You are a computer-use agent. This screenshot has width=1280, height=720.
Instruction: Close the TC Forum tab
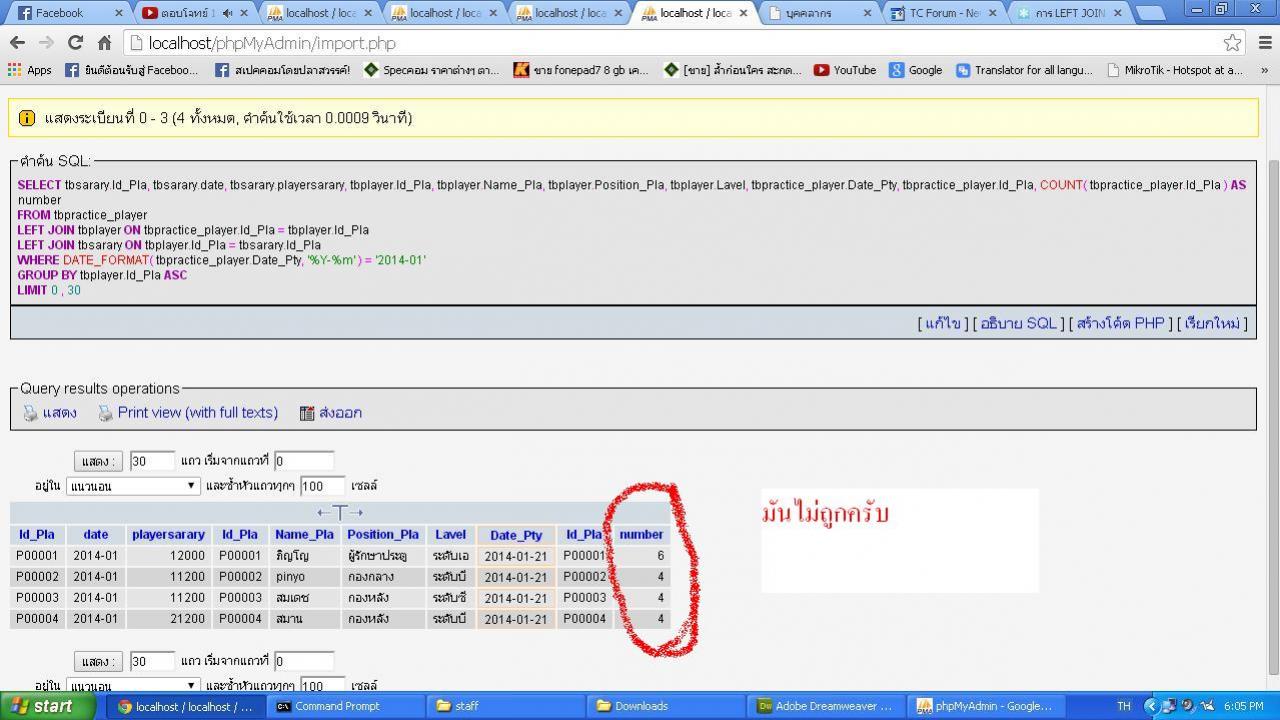(x=992, y=13)
